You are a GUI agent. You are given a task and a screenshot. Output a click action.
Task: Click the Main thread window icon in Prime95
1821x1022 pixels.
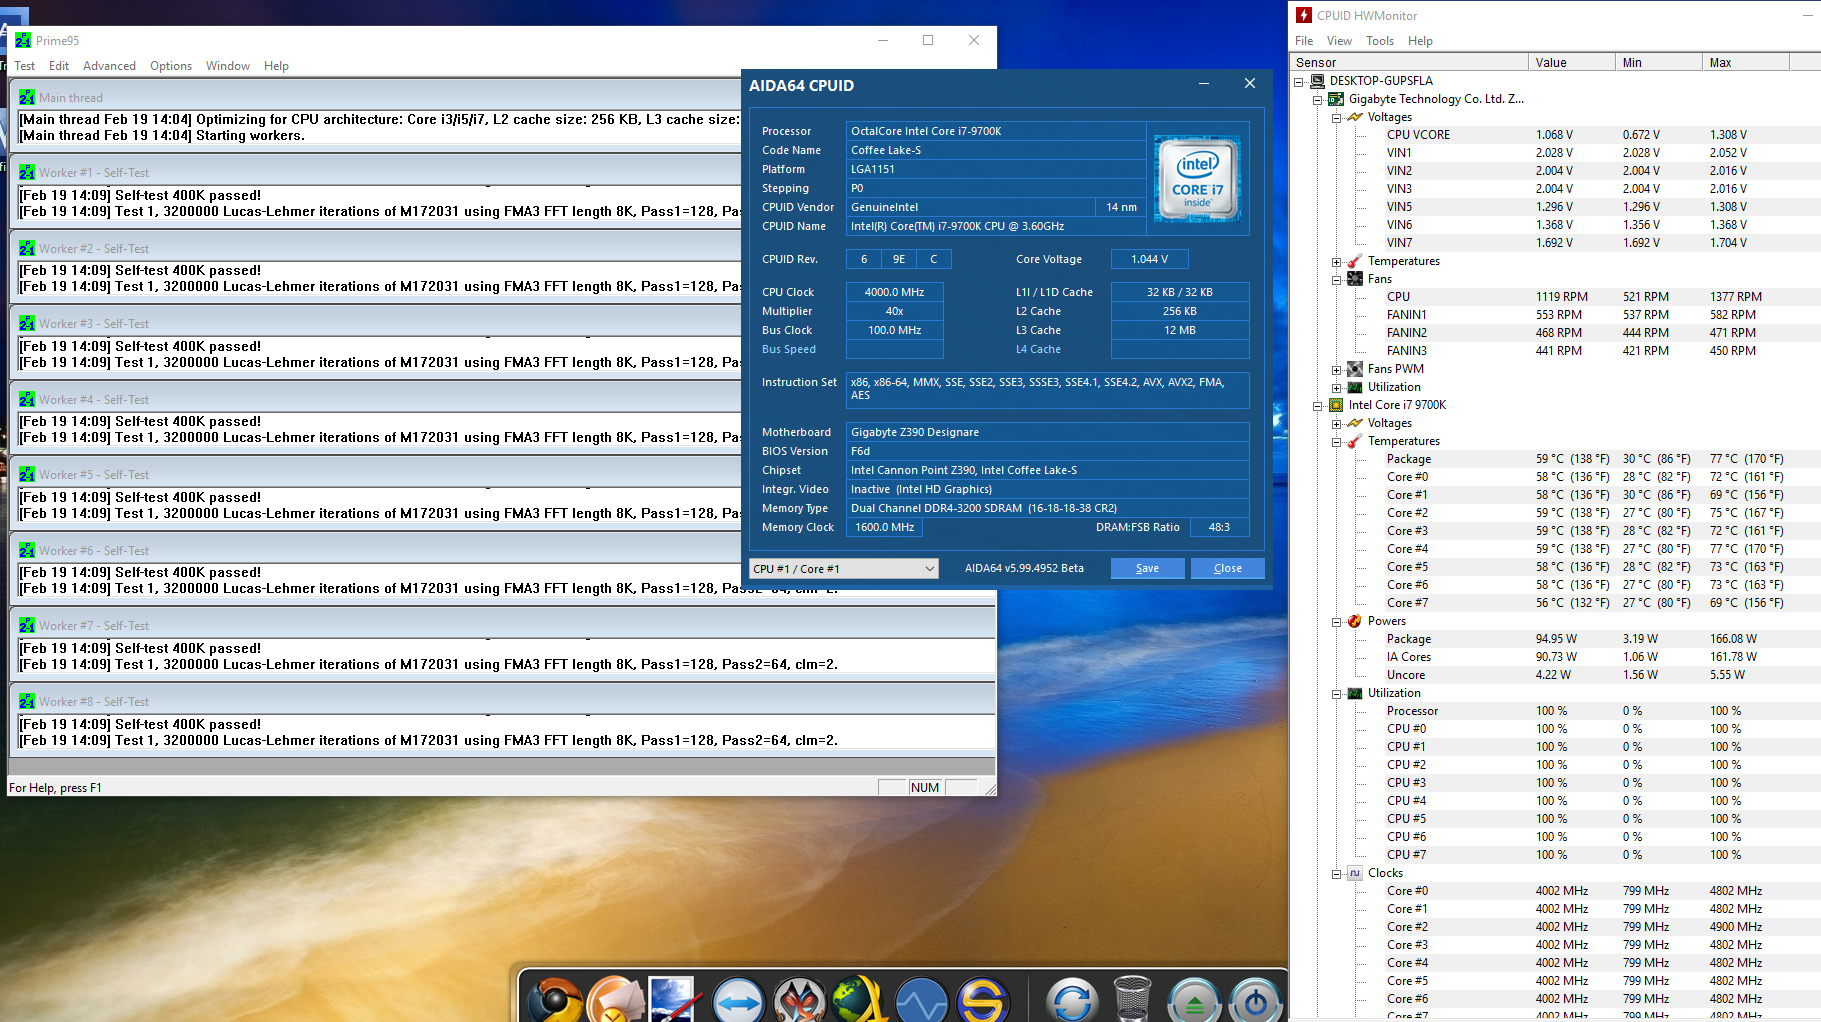click(27, 97)
